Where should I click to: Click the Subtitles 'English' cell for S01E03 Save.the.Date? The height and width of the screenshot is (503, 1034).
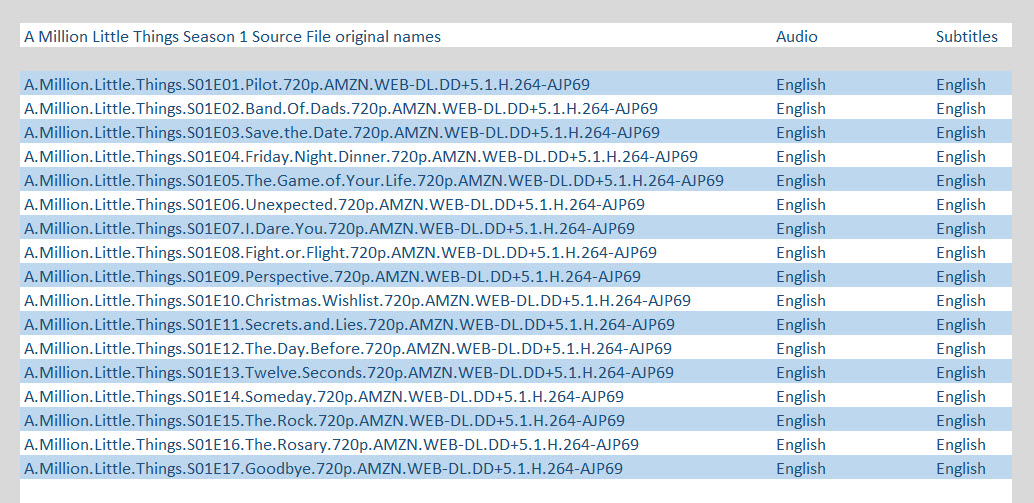click(961, 133)
